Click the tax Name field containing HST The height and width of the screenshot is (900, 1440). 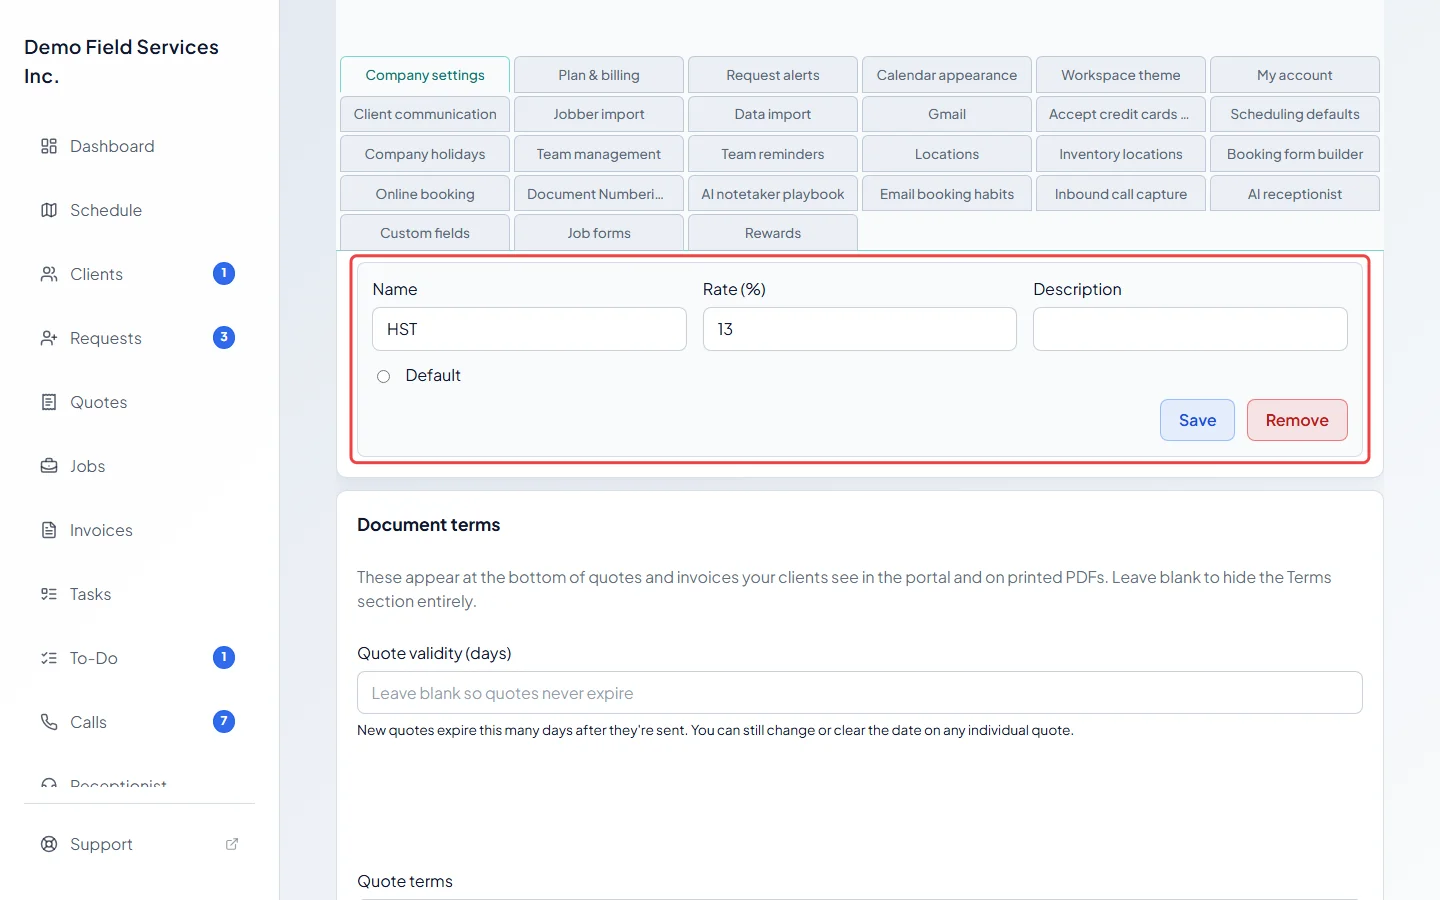(529, 329)
